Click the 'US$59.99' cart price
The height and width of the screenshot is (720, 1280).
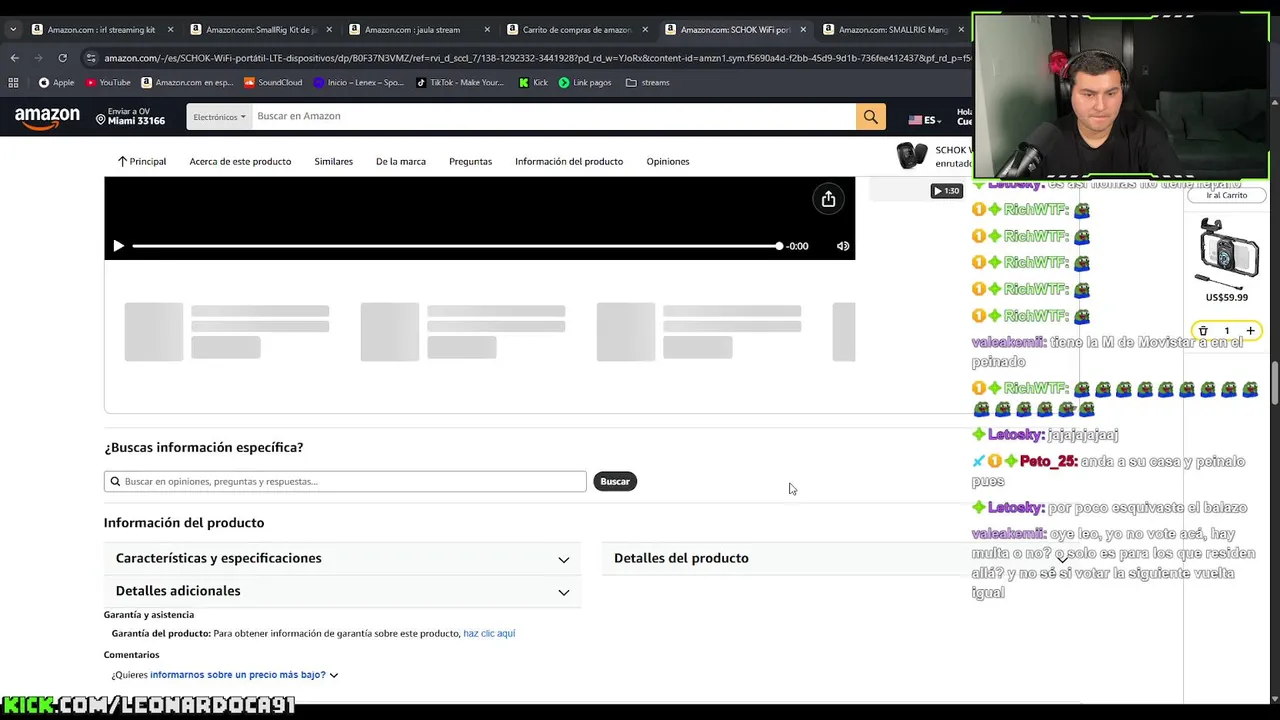click(x=1227, y=297)
